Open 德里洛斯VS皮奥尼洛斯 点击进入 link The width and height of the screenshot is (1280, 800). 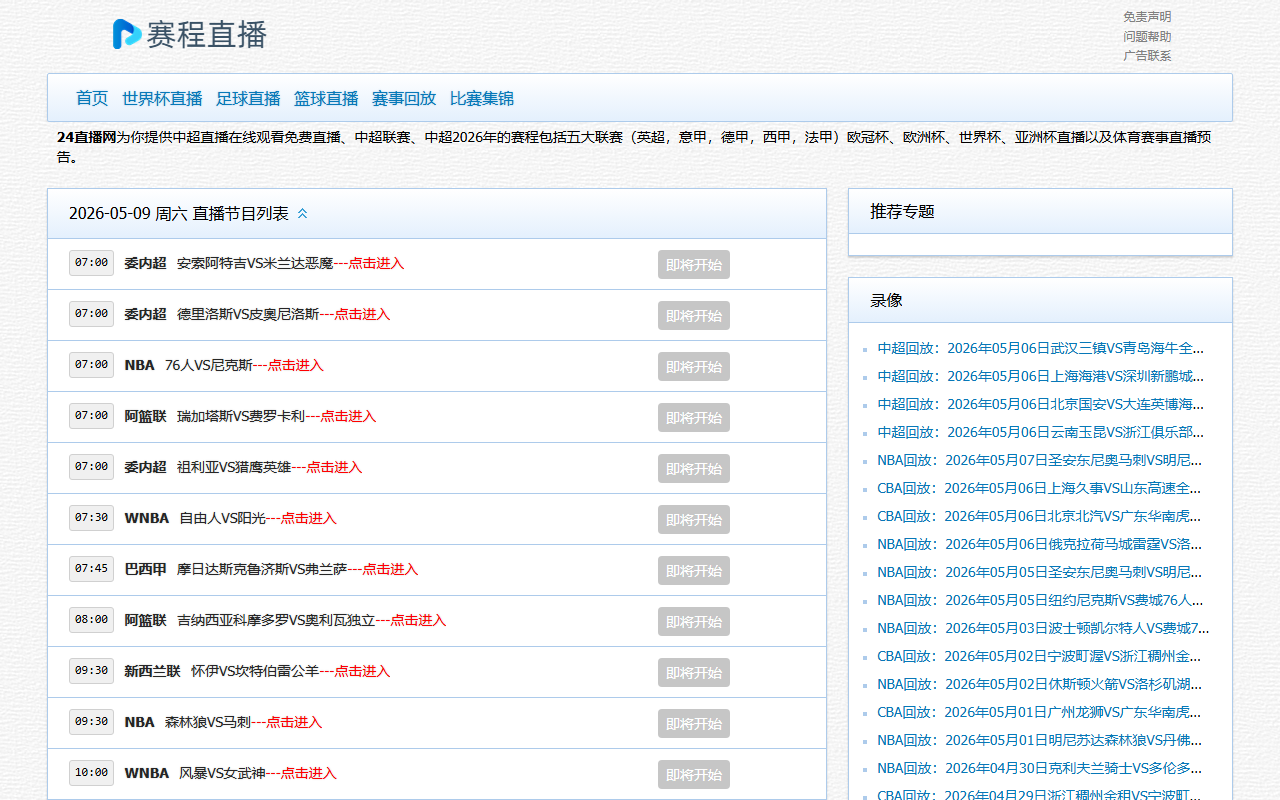coord(362,314)
